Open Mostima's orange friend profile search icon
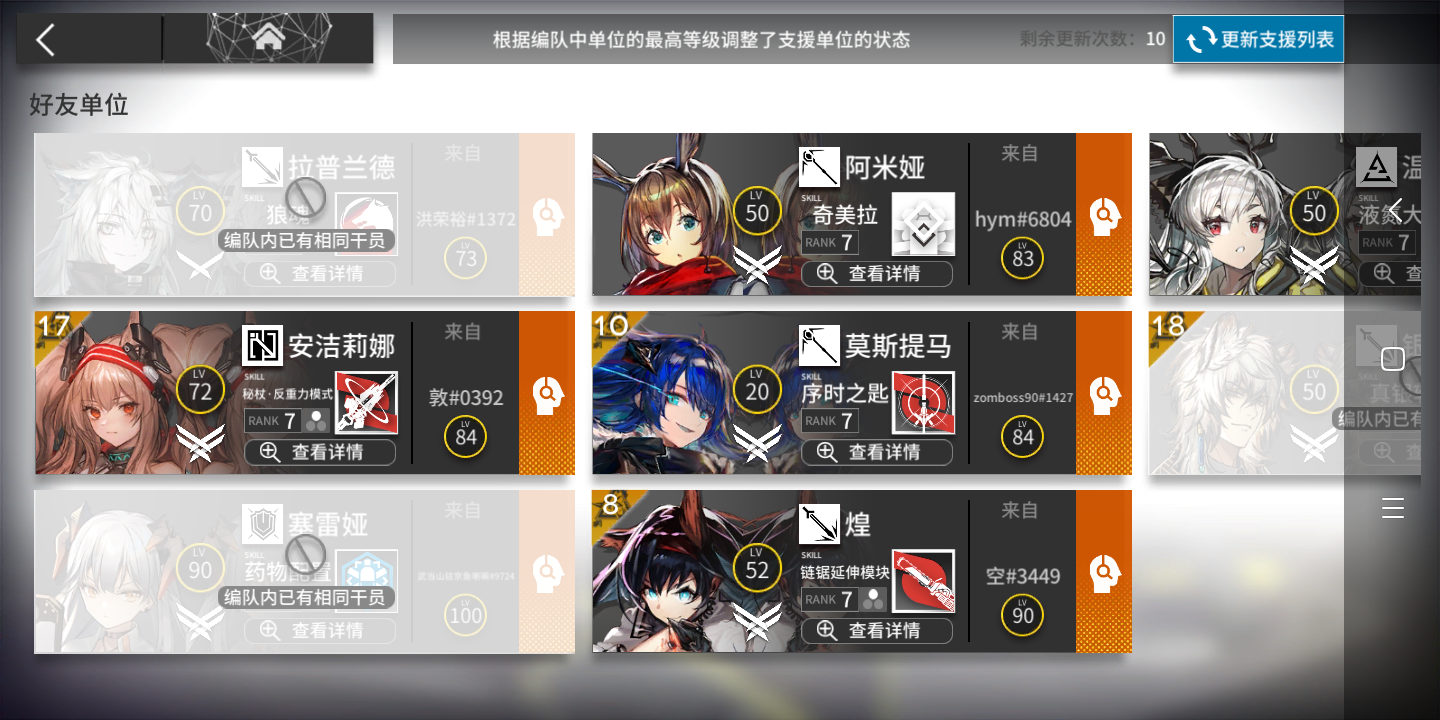1440x720 pixels. (1104, 393)
